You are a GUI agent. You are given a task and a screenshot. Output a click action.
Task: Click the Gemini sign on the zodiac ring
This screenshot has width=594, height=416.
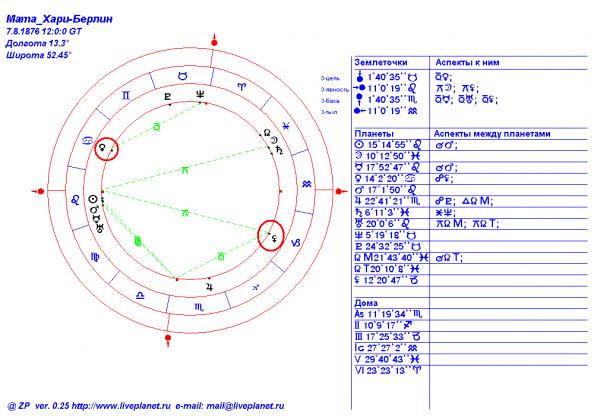(126, 95)
